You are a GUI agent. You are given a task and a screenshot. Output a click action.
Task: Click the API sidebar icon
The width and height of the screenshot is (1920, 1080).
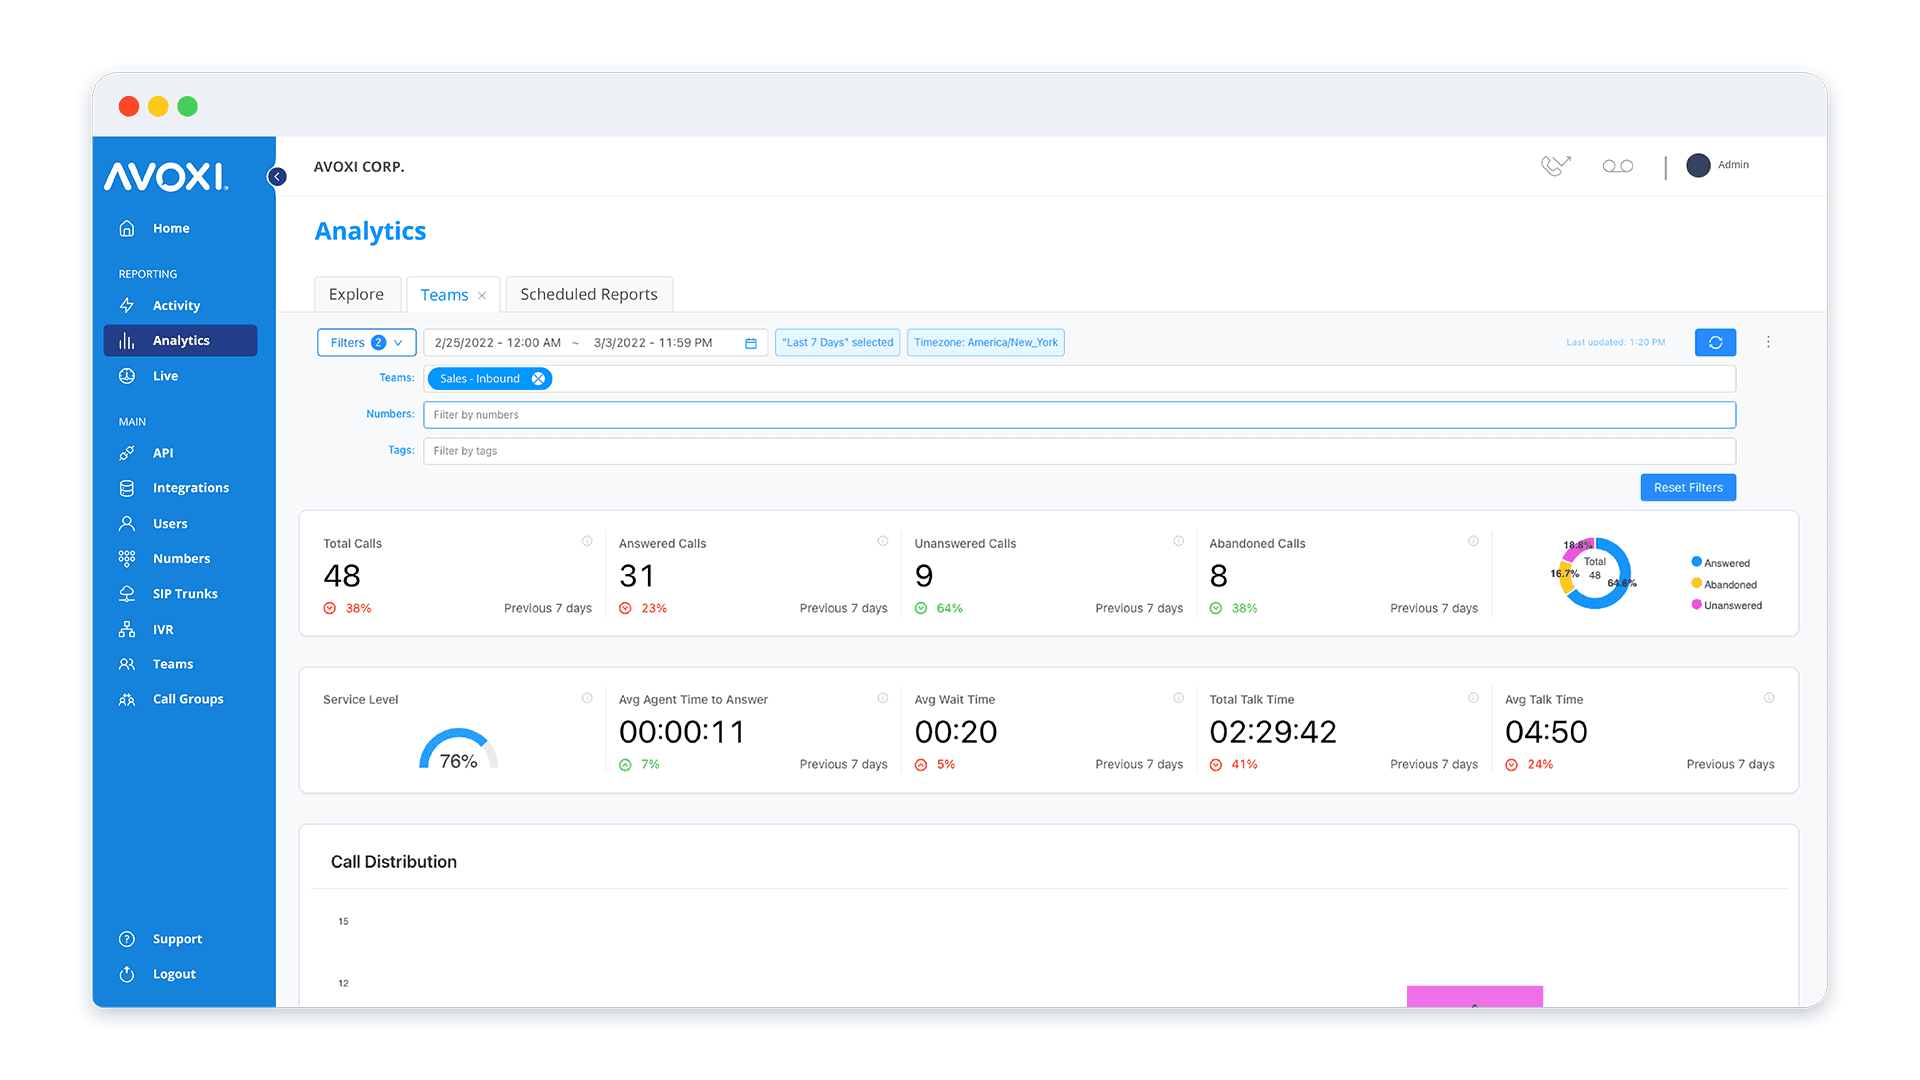pyautogui.click(x=127, y=452)
